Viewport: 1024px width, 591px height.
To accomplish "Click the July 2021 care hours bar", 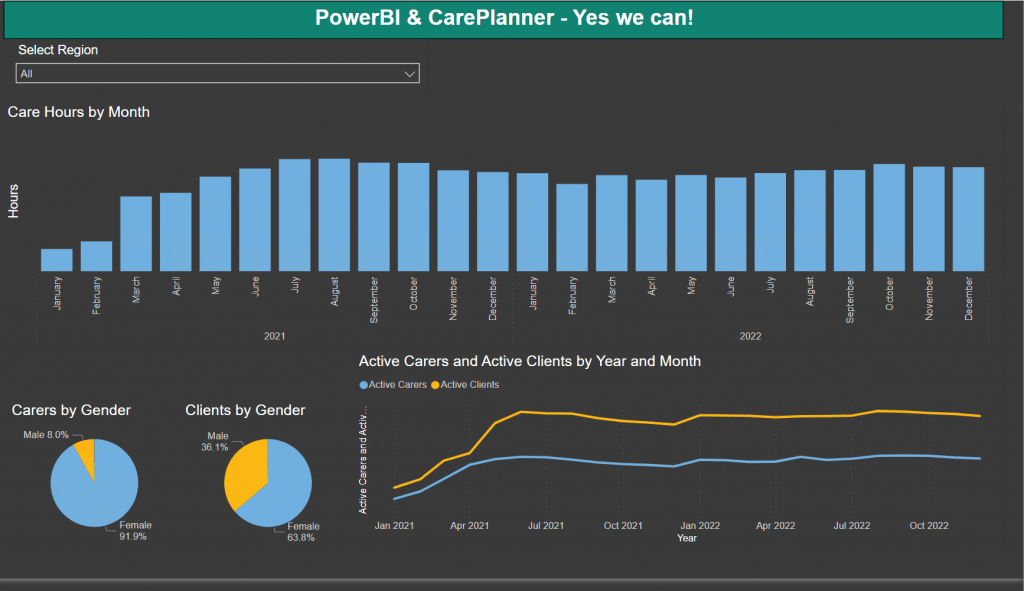I will [x=295, y=215].
